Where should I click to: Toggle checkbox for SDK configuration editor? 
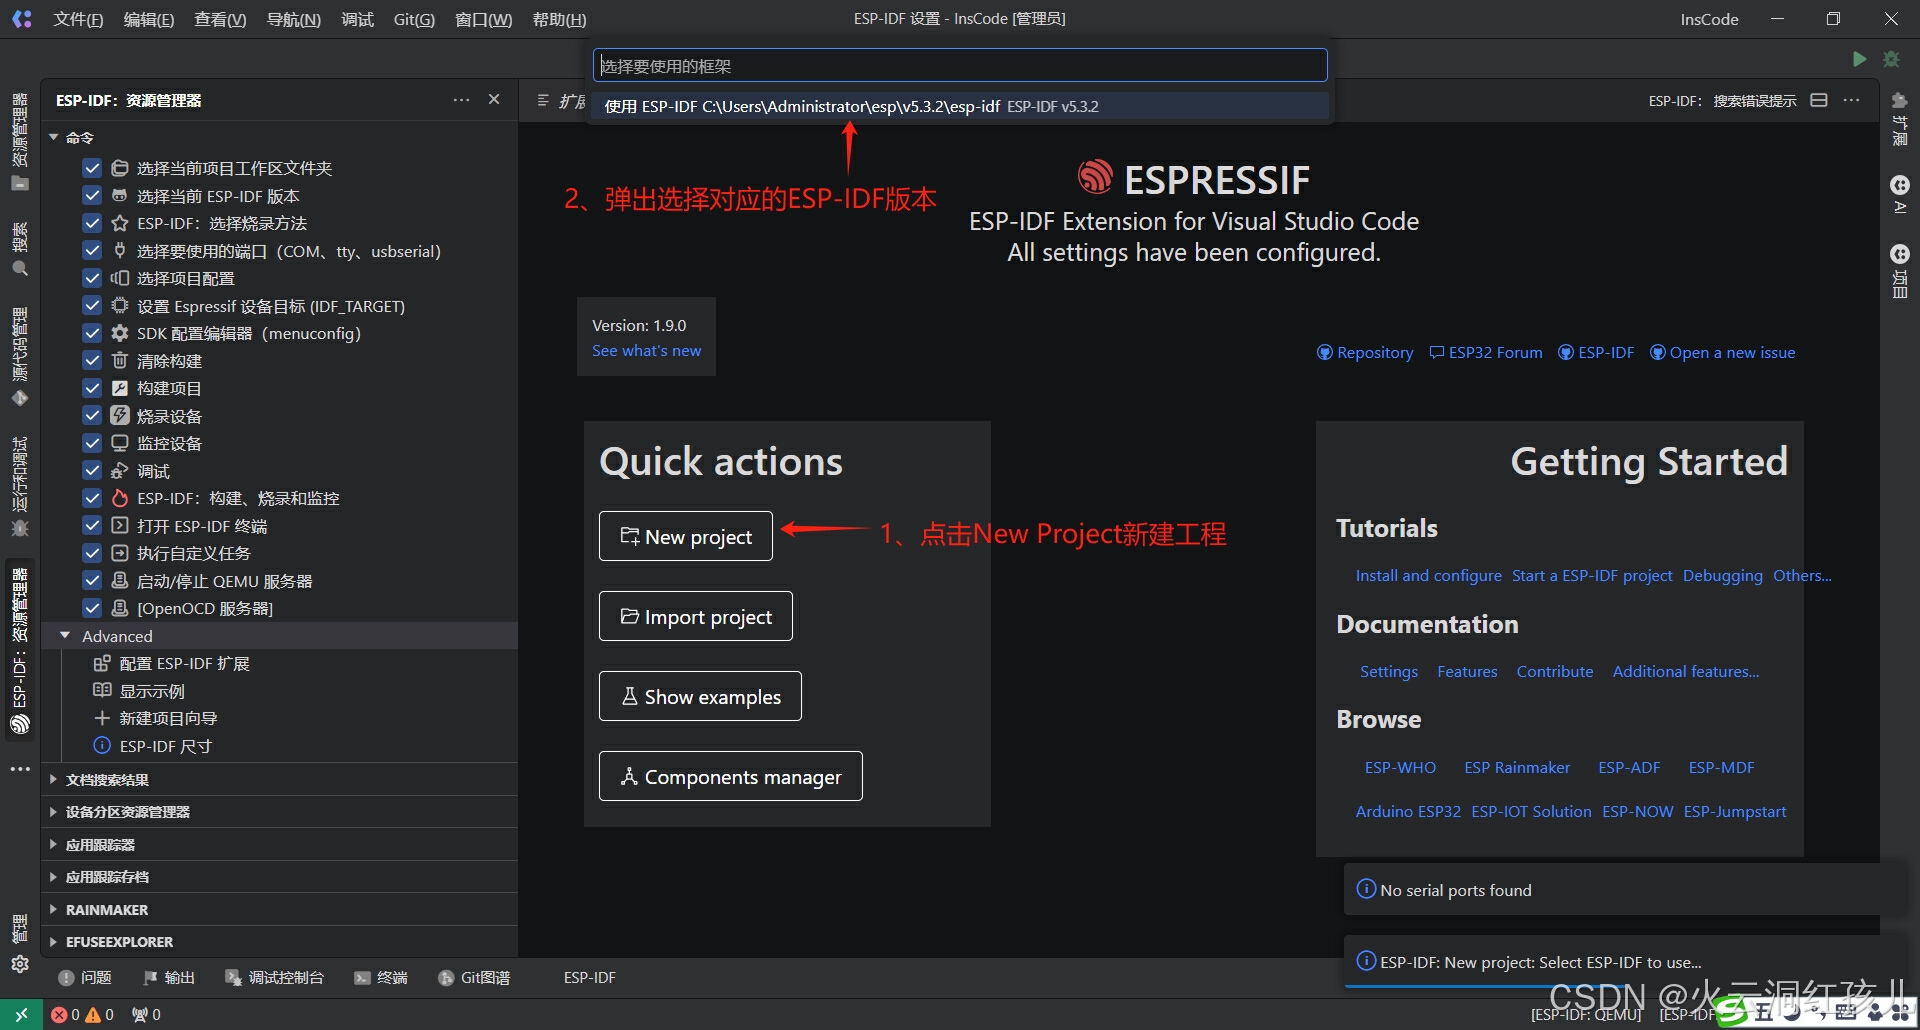pos(92,333)
